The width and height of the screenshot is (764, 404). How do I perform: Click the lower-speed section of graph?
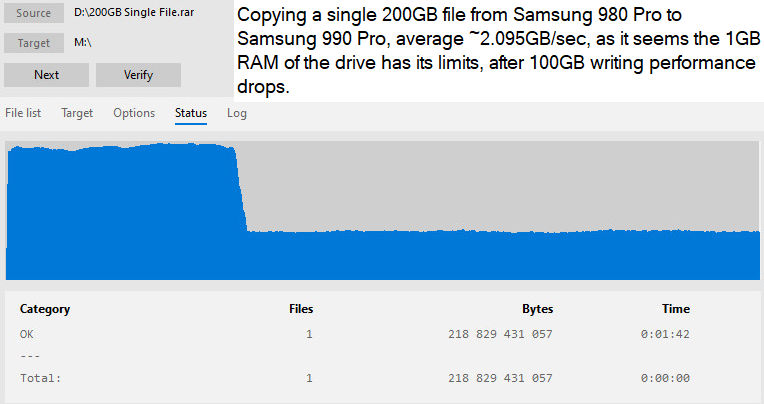point(502,255)
